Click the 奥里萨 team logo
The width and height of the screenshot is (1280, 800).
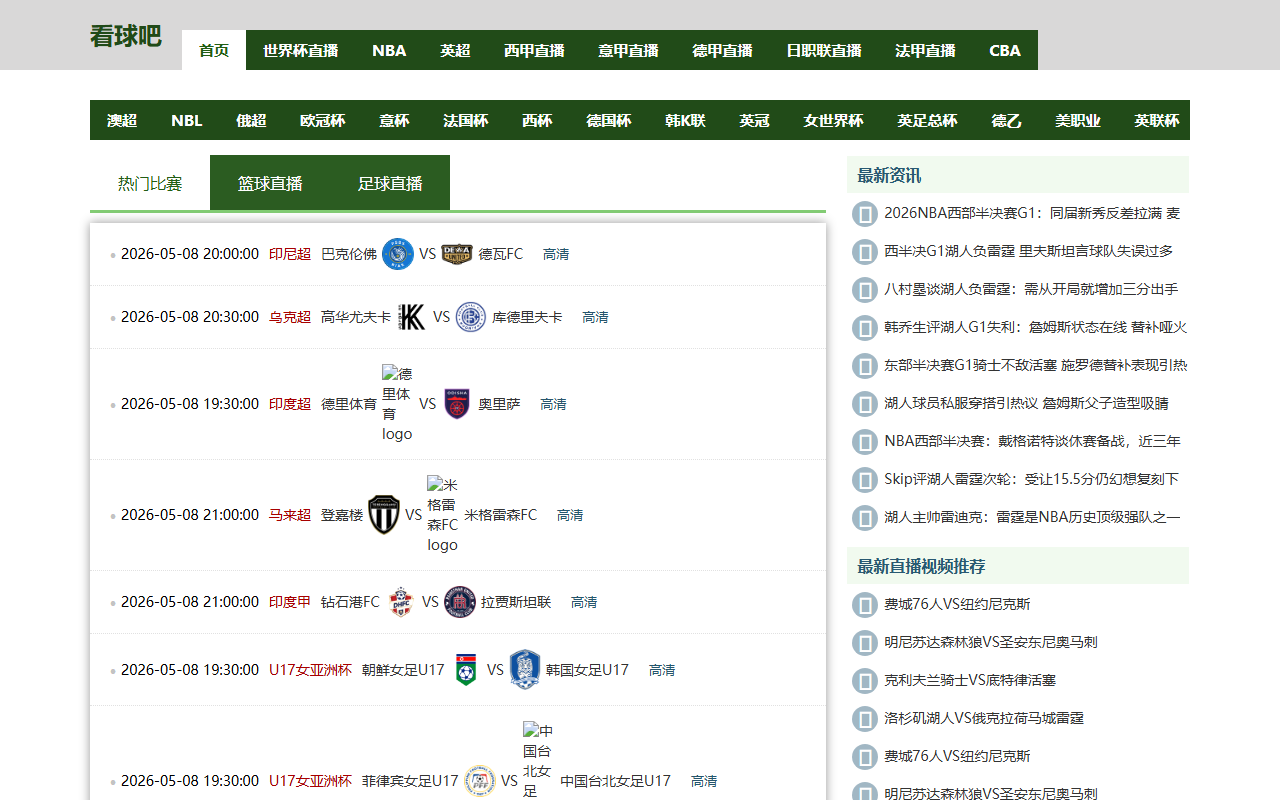point(457,404)
